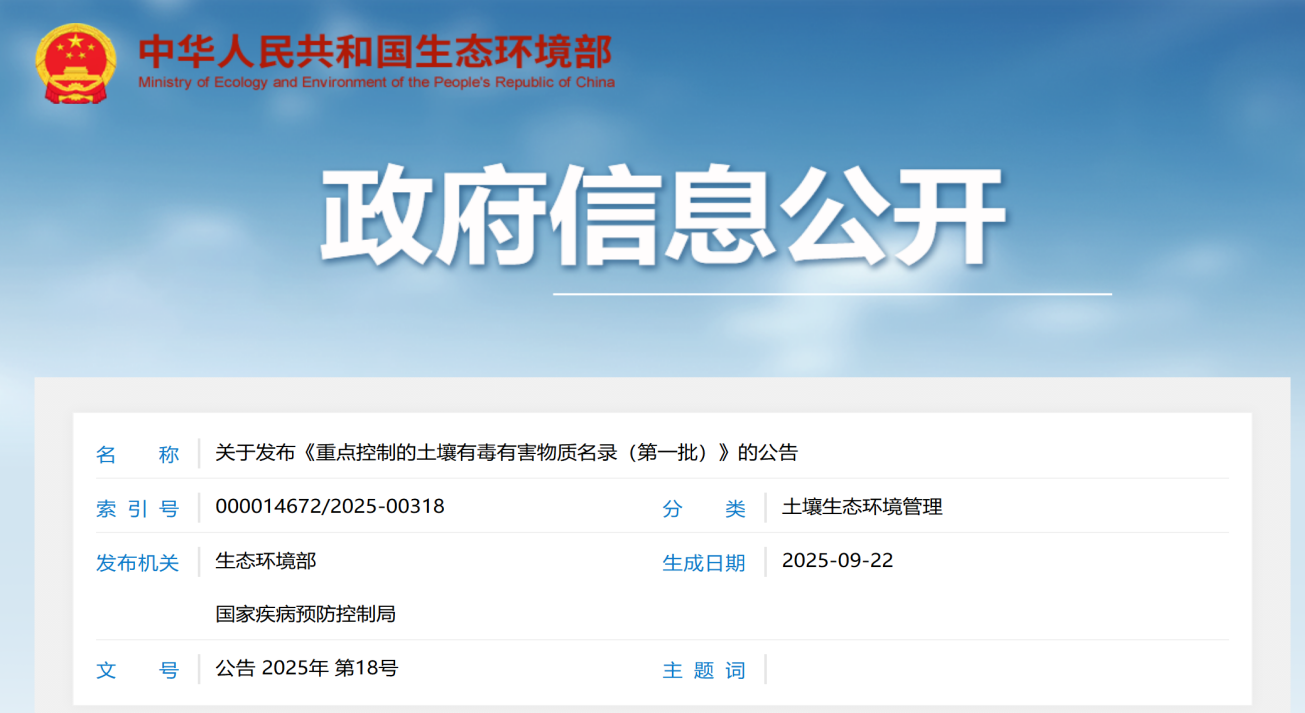Click the 政府信息公开 banner heading
This screenshot has width=1305, height=713.
(662, 217)
